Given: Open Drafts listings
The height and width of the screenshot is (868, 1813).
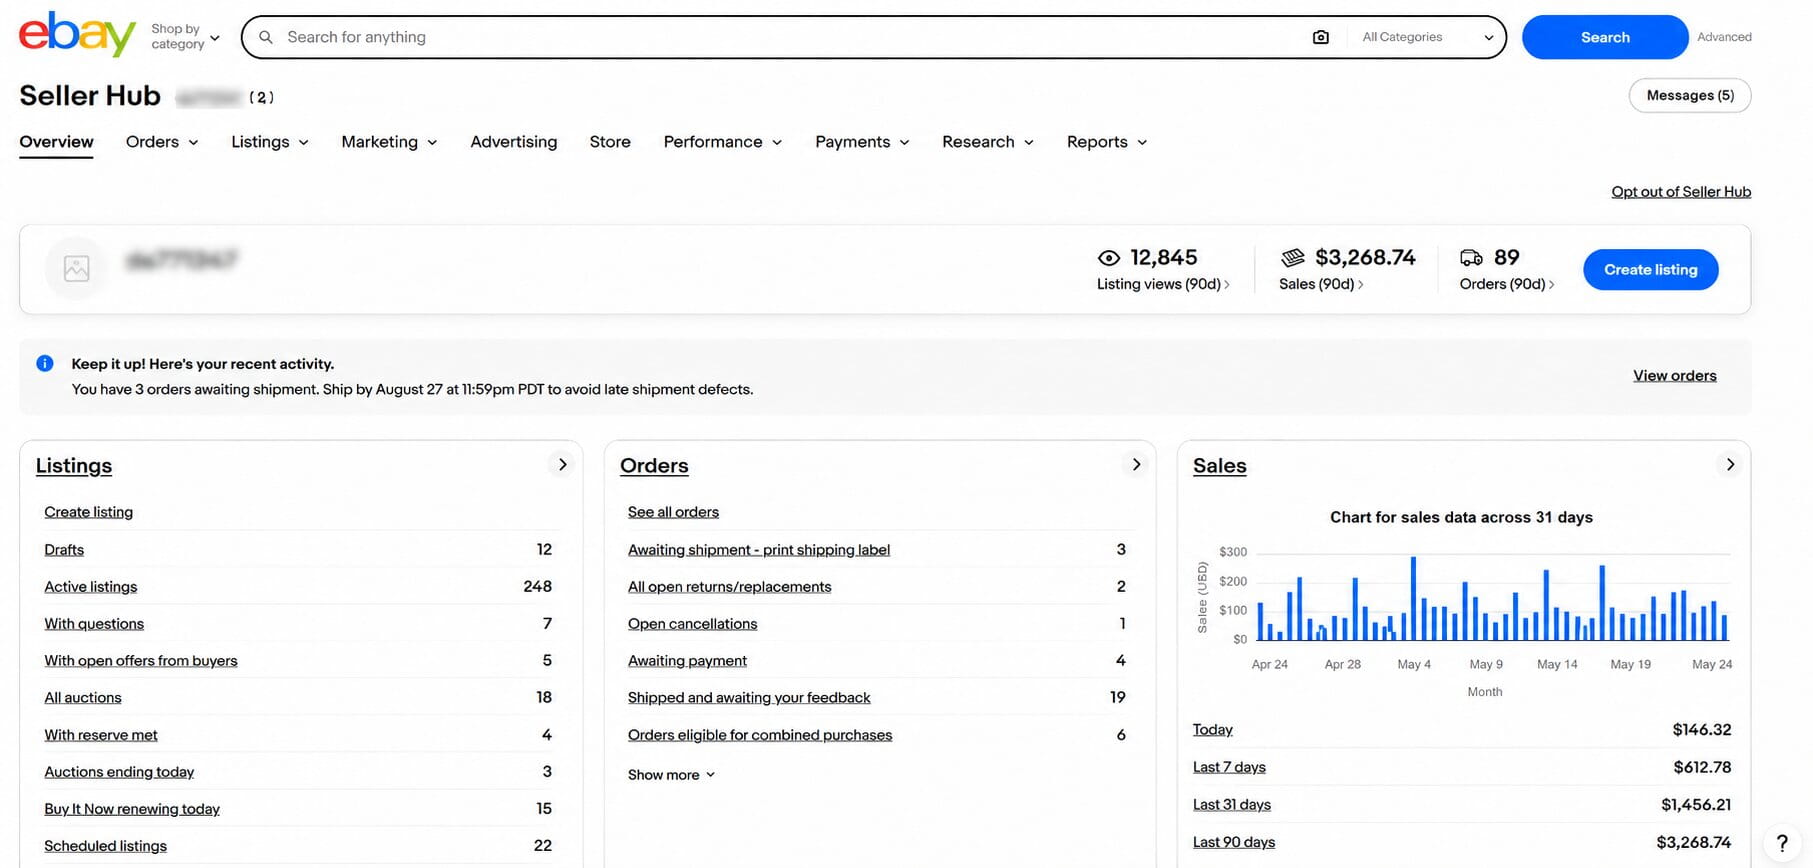Looking at the screenshot, I should [x=64, y=550].
